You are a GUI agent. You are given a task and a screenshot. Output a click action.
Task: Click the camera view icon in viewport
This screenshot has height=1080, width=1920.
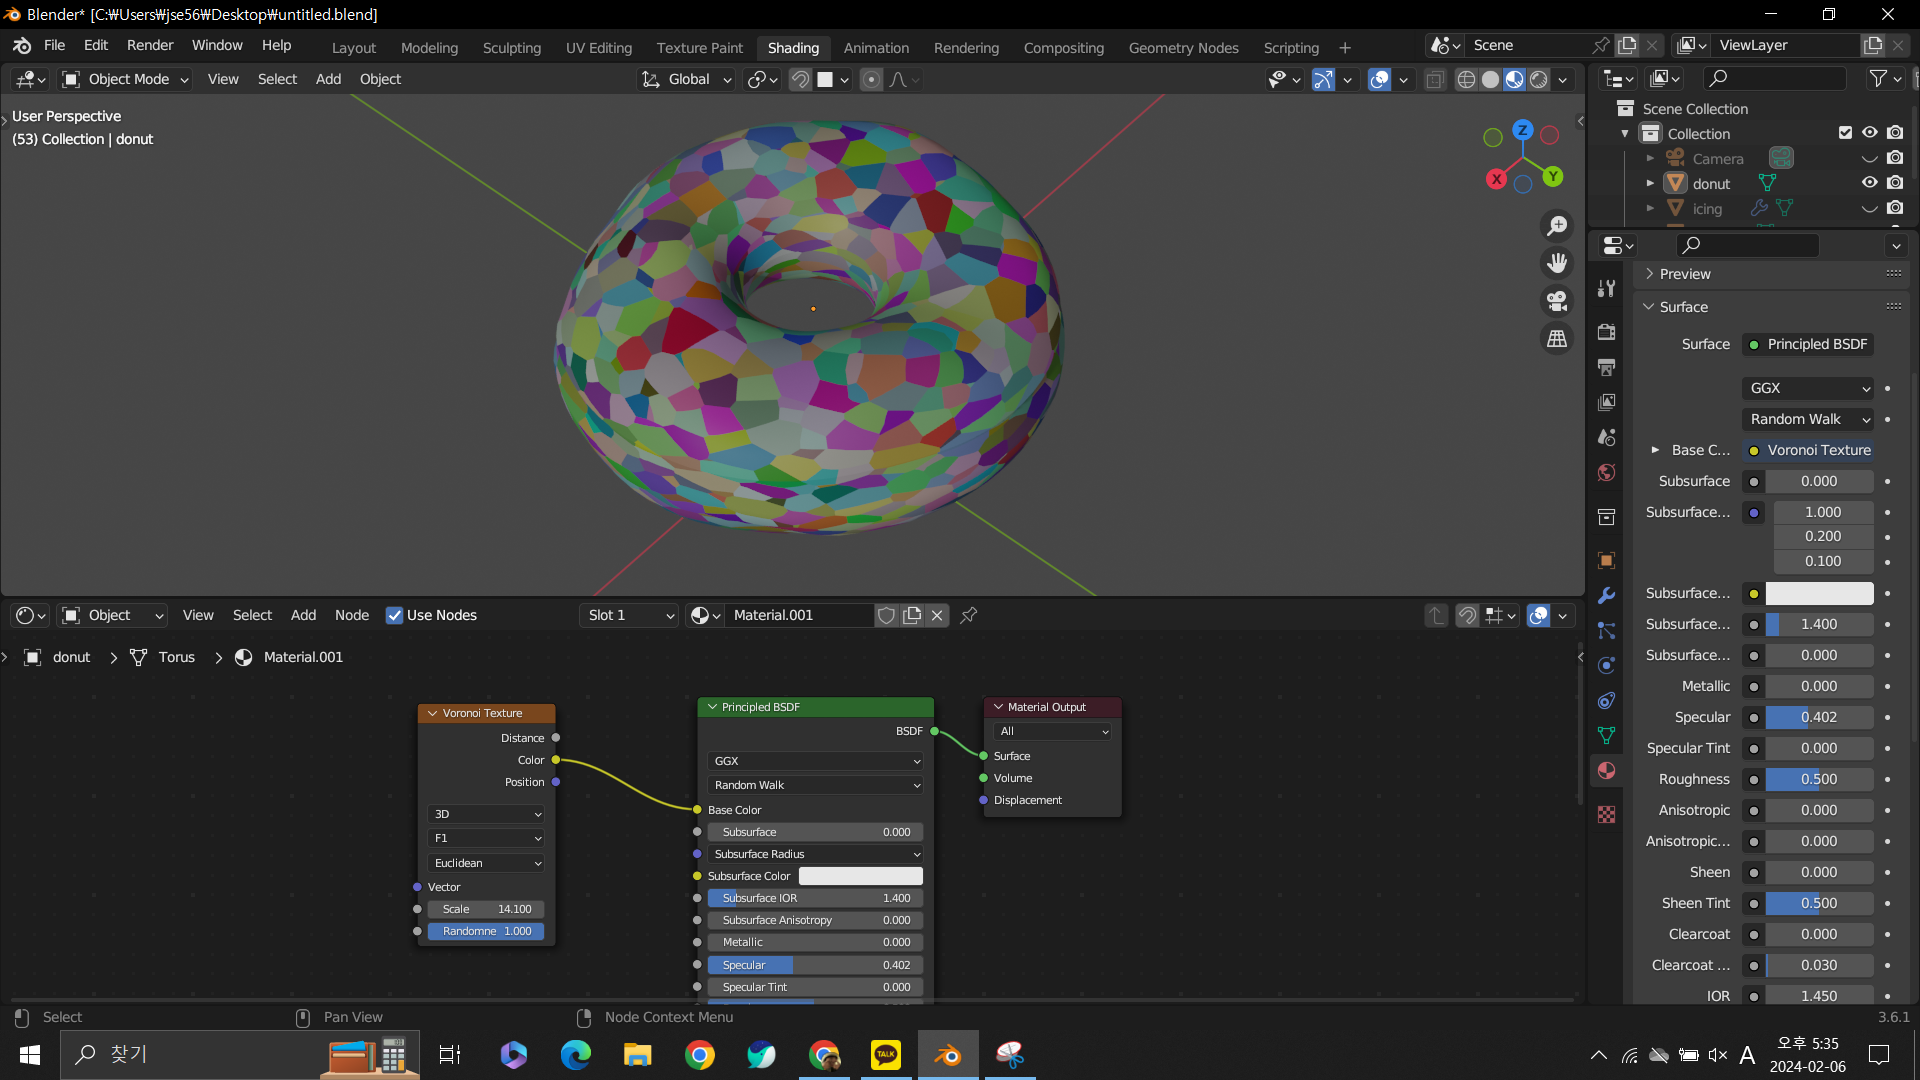[x=1557, y=301]
